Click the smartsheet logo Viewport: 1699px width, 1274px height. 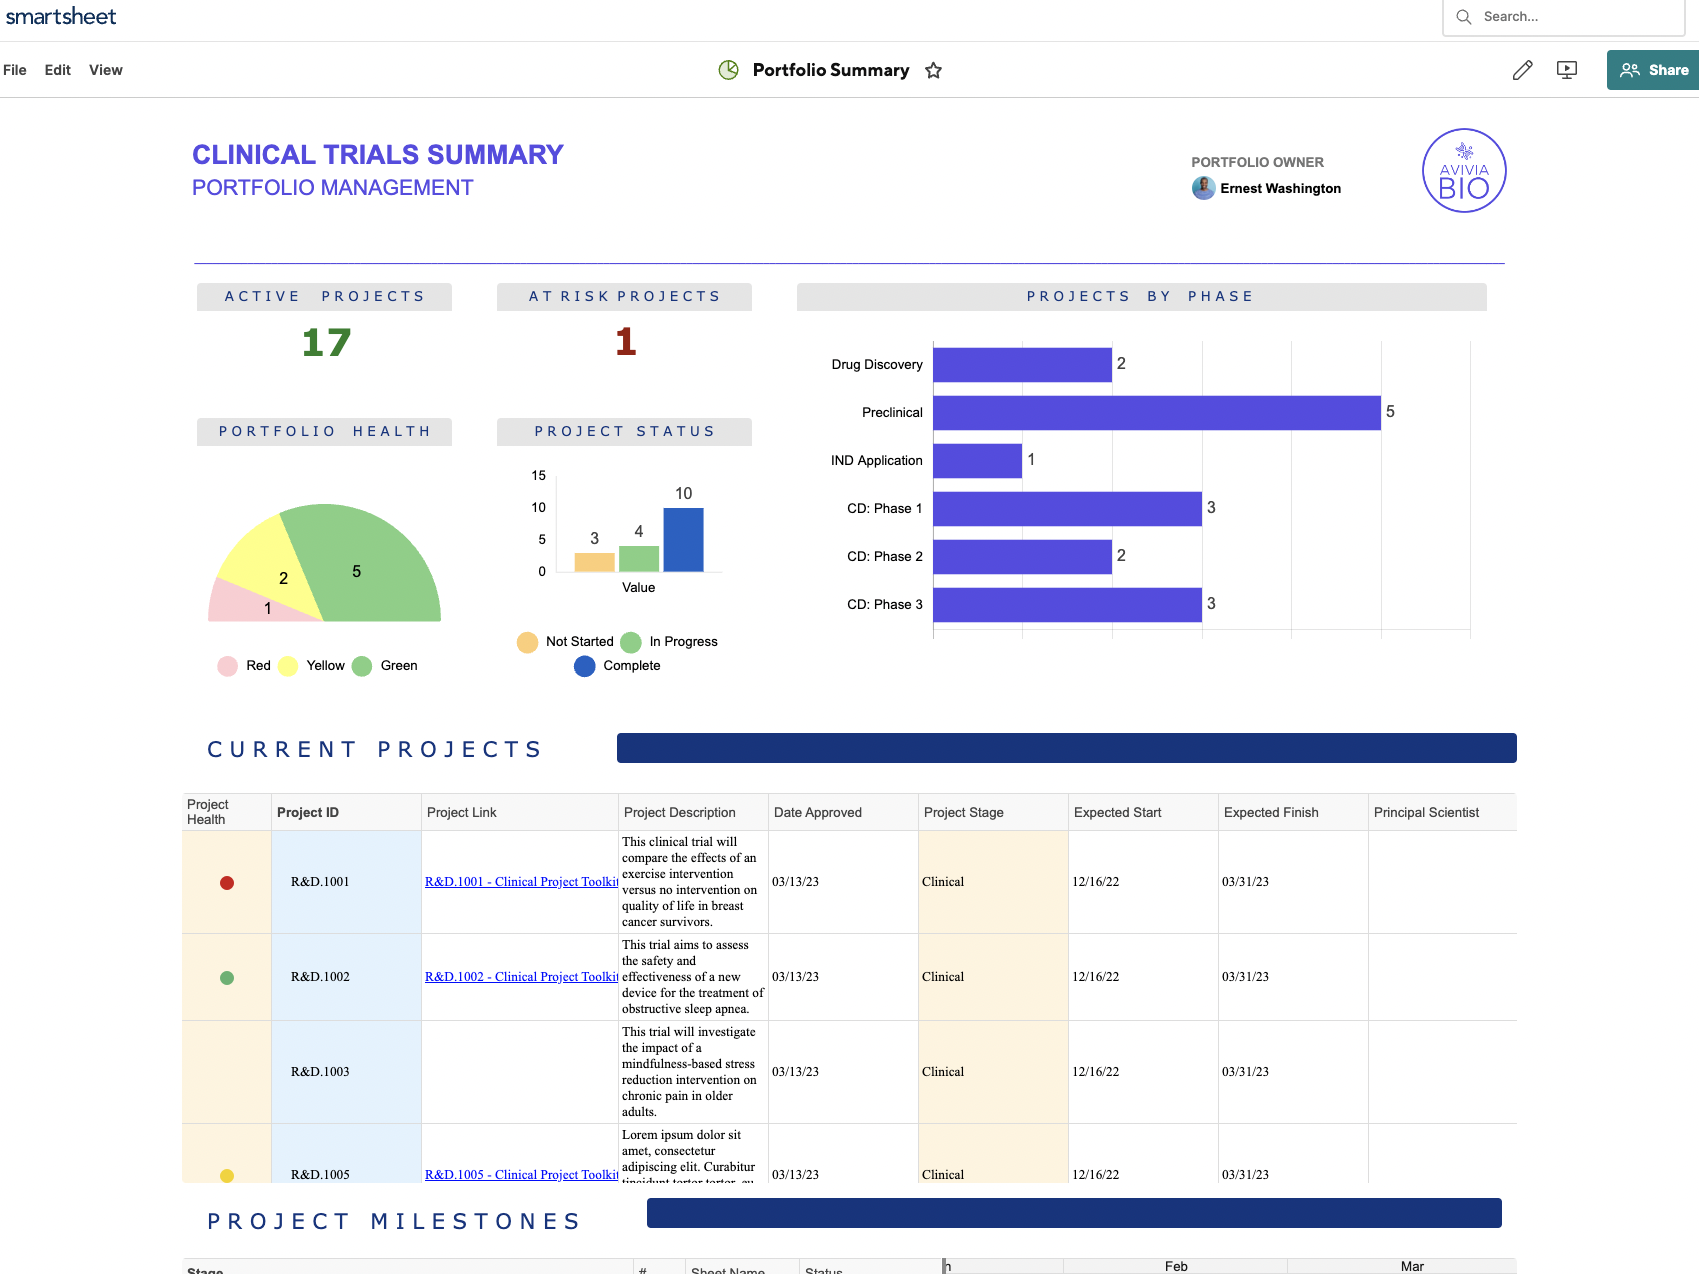tap(61, 16)
